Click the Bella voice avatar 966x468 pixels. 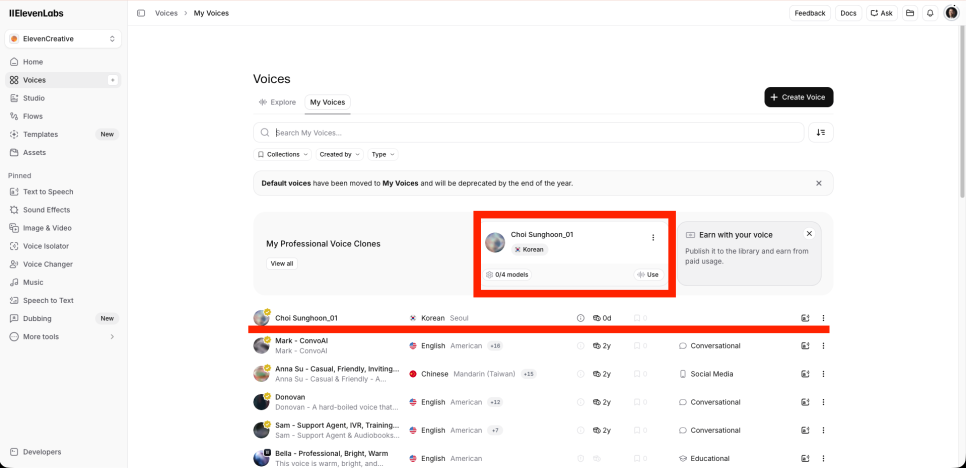[x=261, y=459]
